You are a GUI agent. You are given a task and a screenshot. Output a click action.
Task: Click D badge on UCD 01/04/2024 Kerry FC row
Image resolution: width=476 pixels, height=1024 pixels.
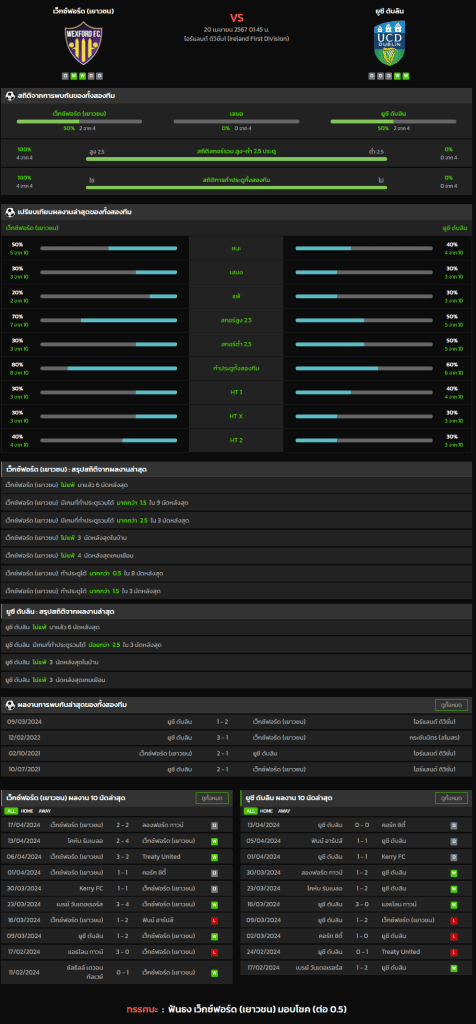(x=454, y=857)
